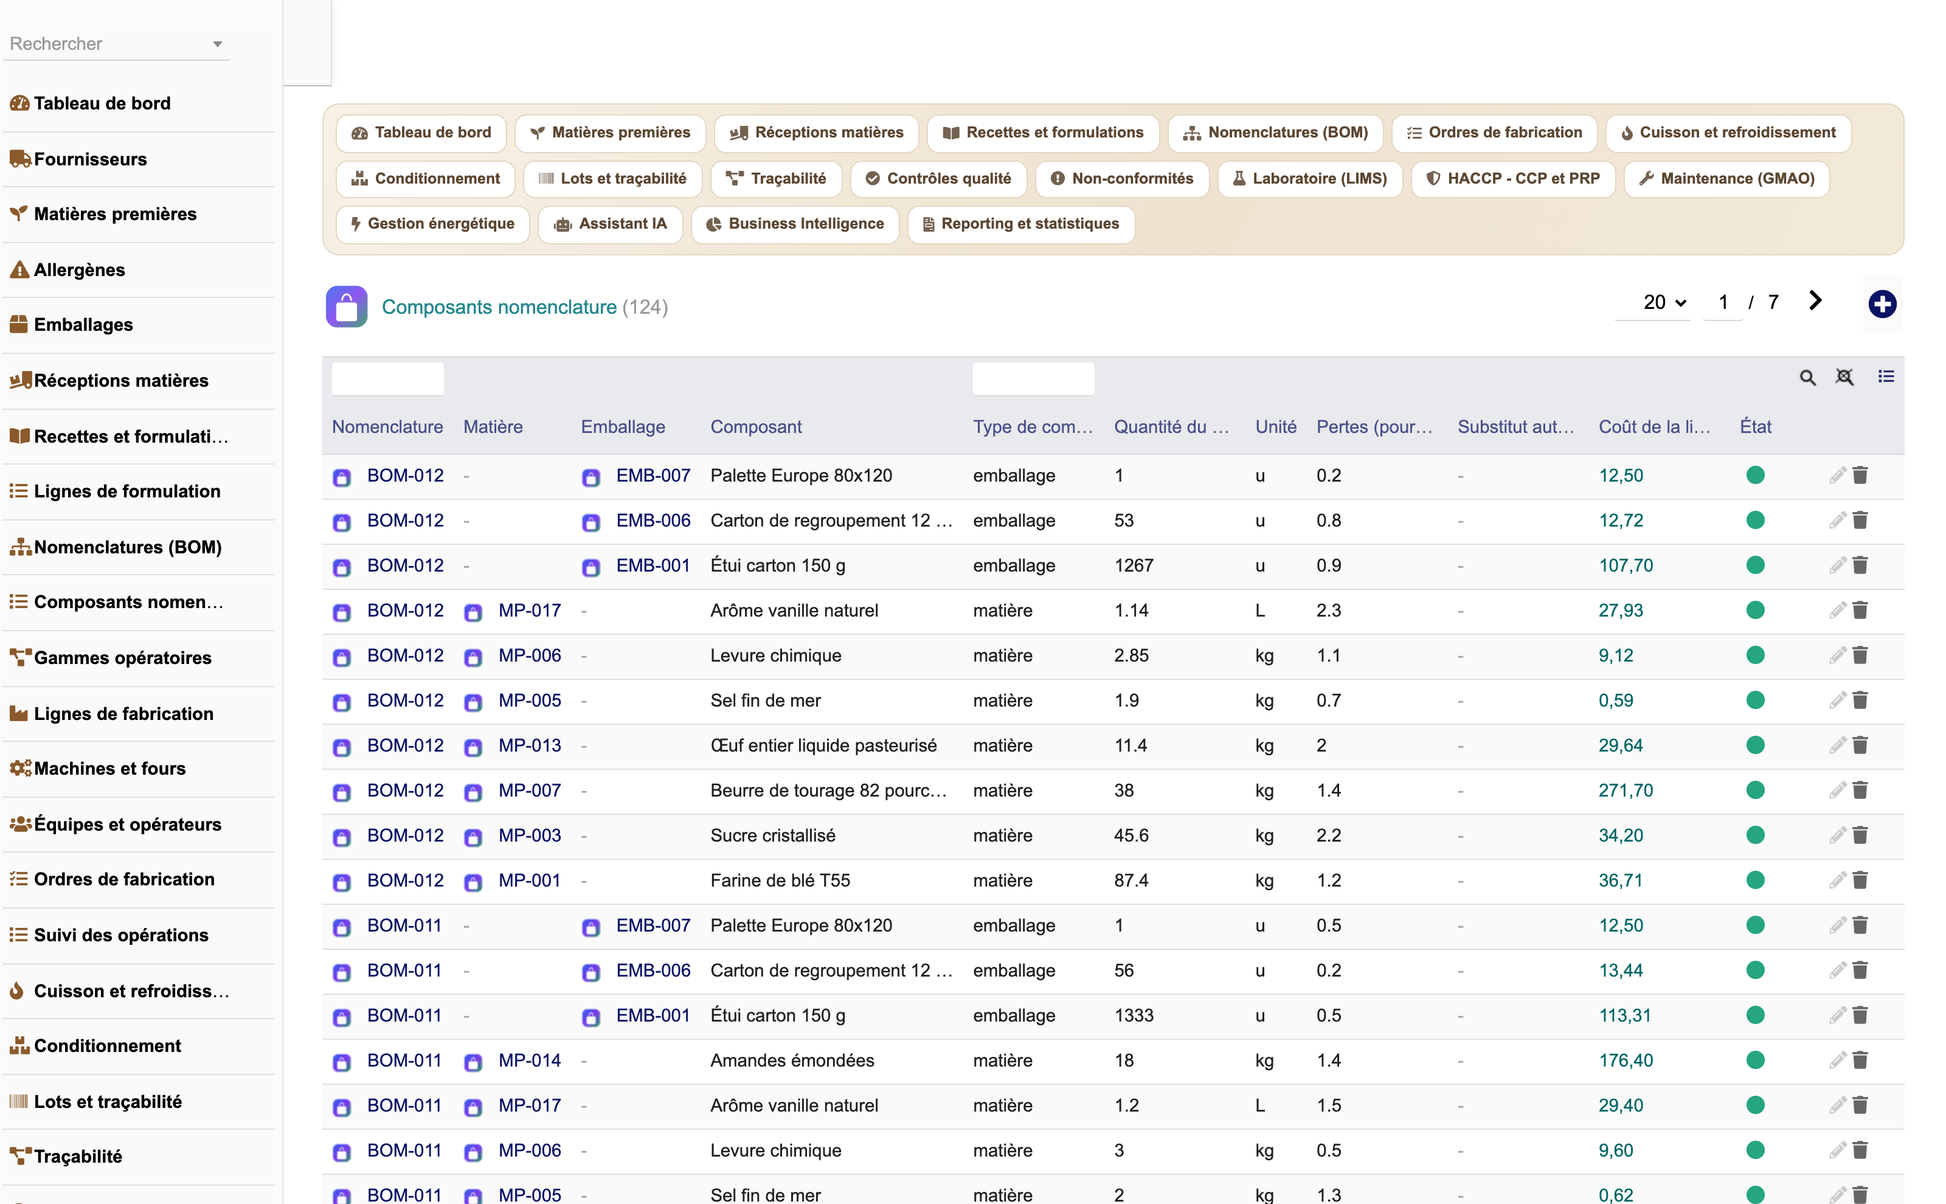Click trash icon for Étui carton 150 g BOM-011 row
The height and width of the screenshot is (1204, 1946).
click(1860, 1015)
